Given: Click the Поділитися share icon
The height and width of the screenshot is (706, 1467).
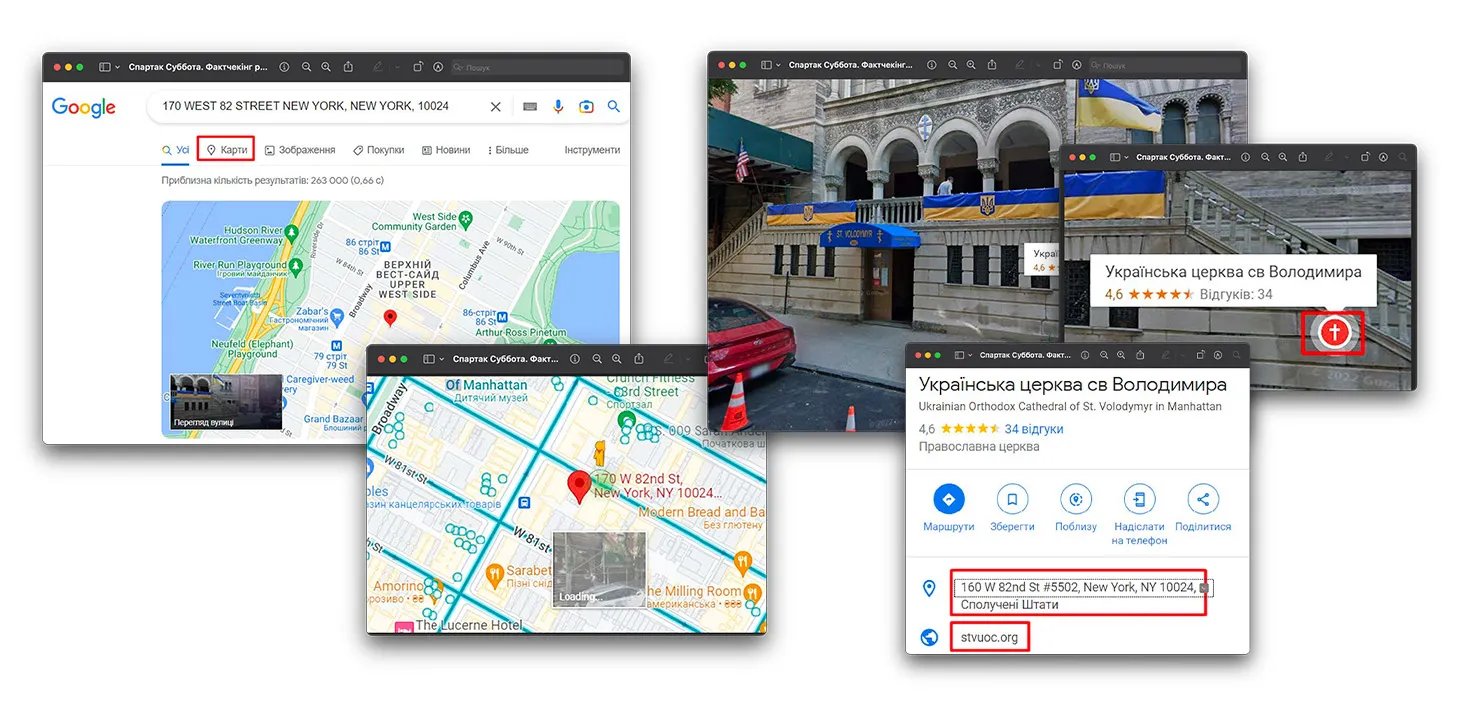Looking at the screenshot, I should coord(1202,499).
